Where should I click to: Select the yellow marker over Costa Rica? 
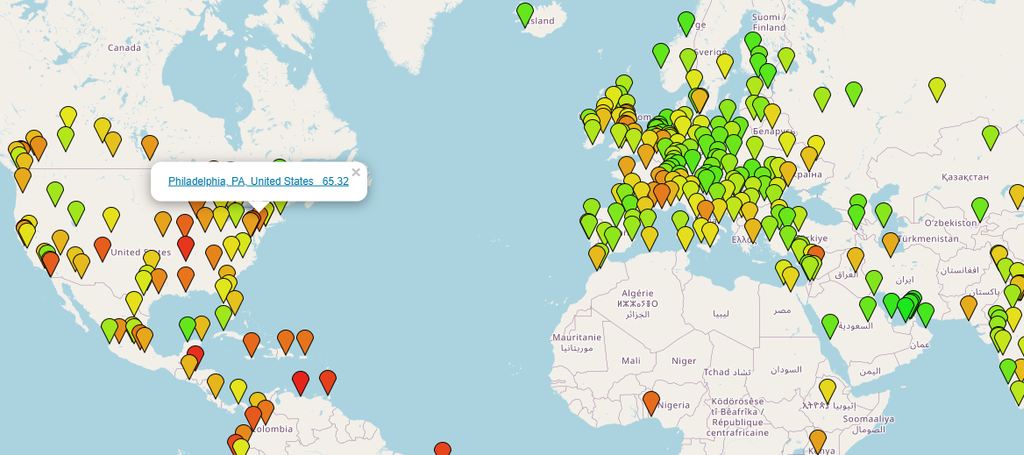[x=238, y=391]
